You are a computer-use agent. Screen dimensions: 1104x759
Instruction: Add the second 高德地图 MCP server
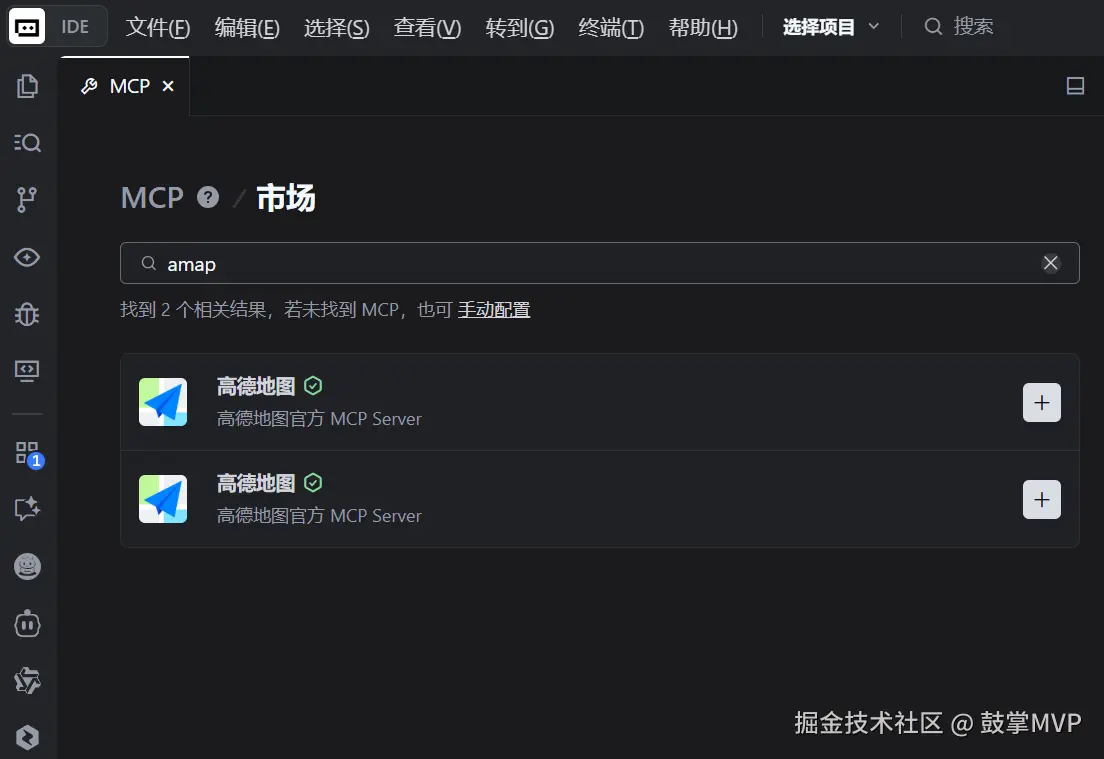pos(1041,500)
